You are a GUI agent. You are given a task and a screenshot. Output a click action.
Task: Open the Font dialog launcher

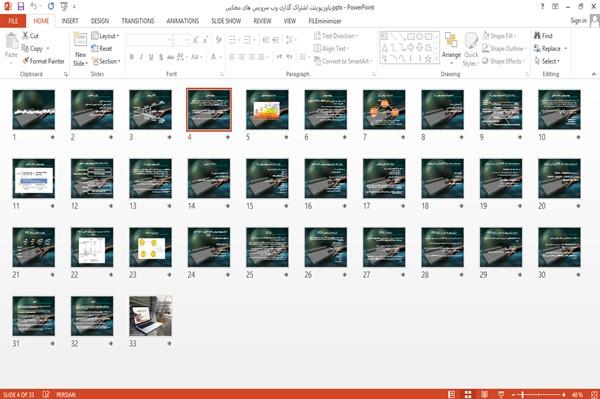click(222, 74)
